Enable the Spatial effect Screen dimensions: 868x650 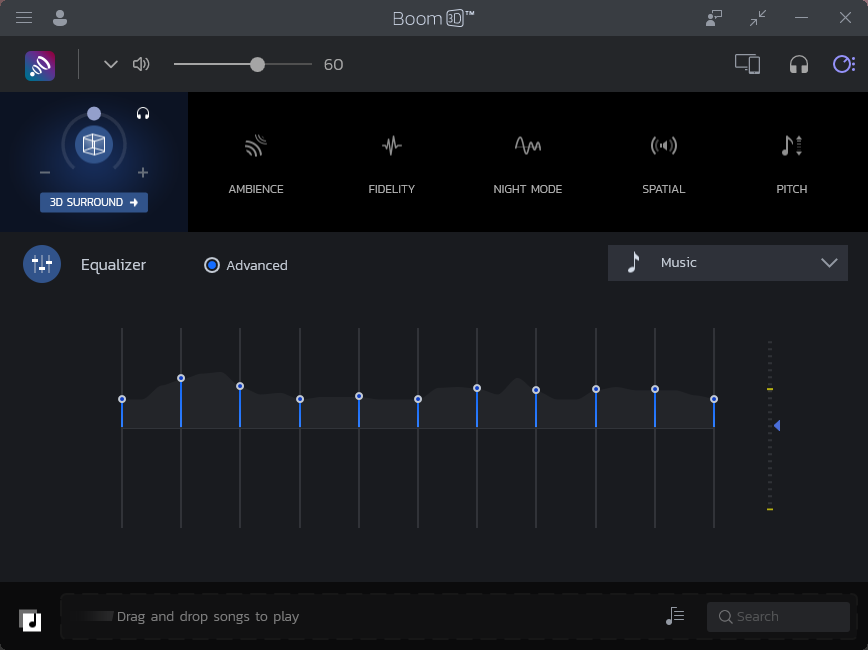[663, 164]
